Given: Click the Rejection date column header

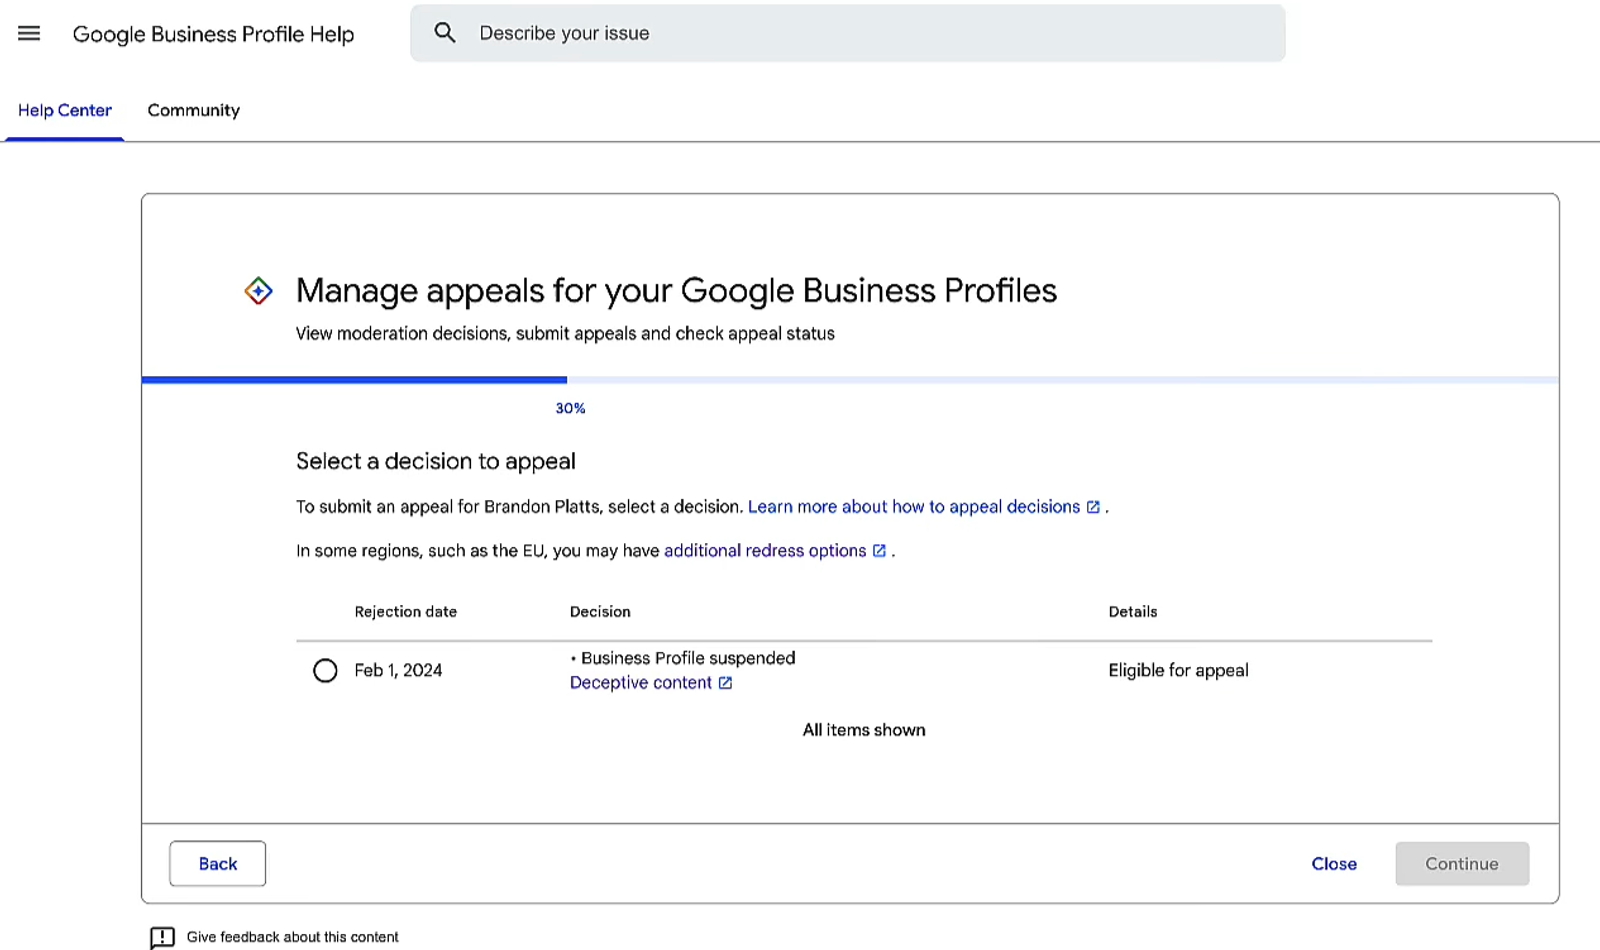Looking at the screenshot, I should [x=406, y=612].
